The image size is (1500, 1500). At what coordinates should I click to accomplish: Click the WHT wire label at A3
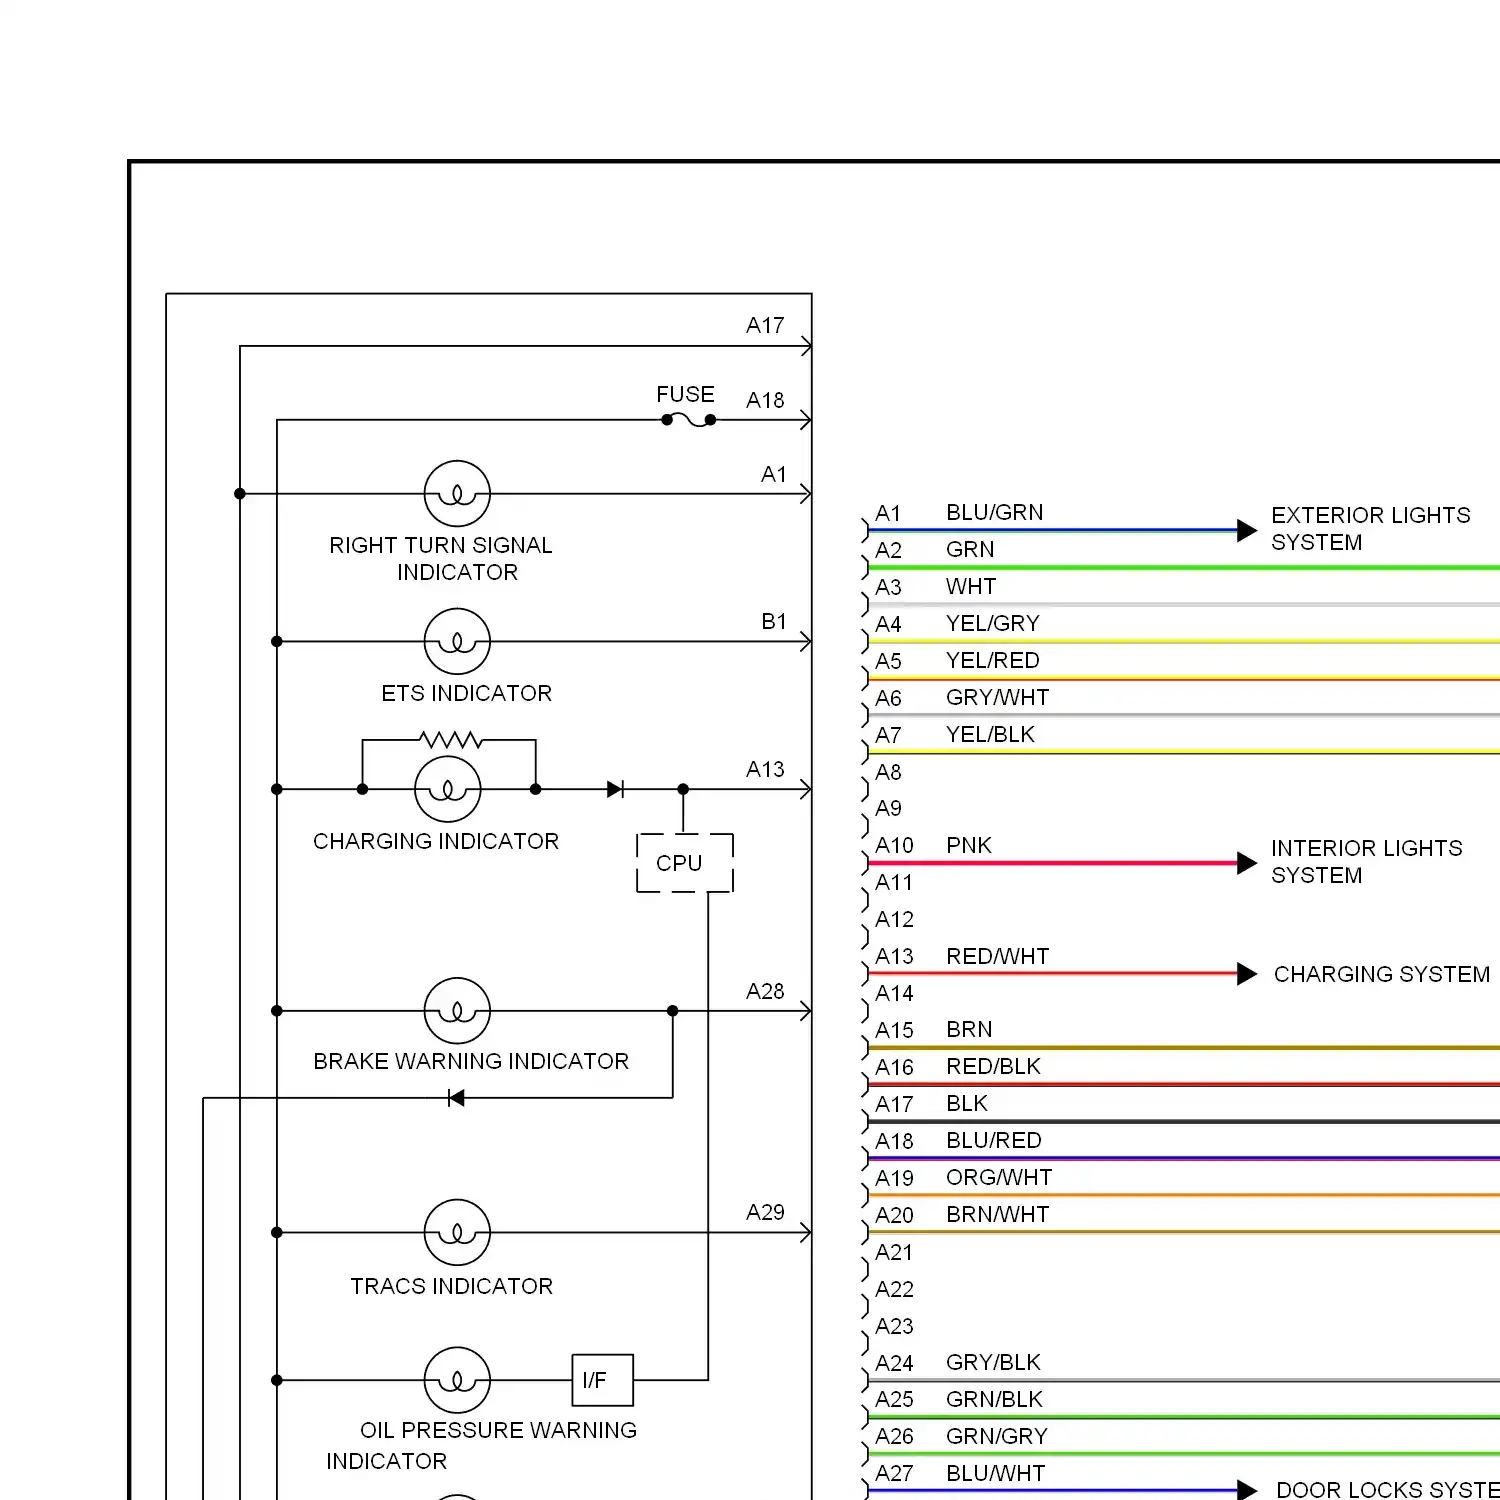(x=971, y=586)
